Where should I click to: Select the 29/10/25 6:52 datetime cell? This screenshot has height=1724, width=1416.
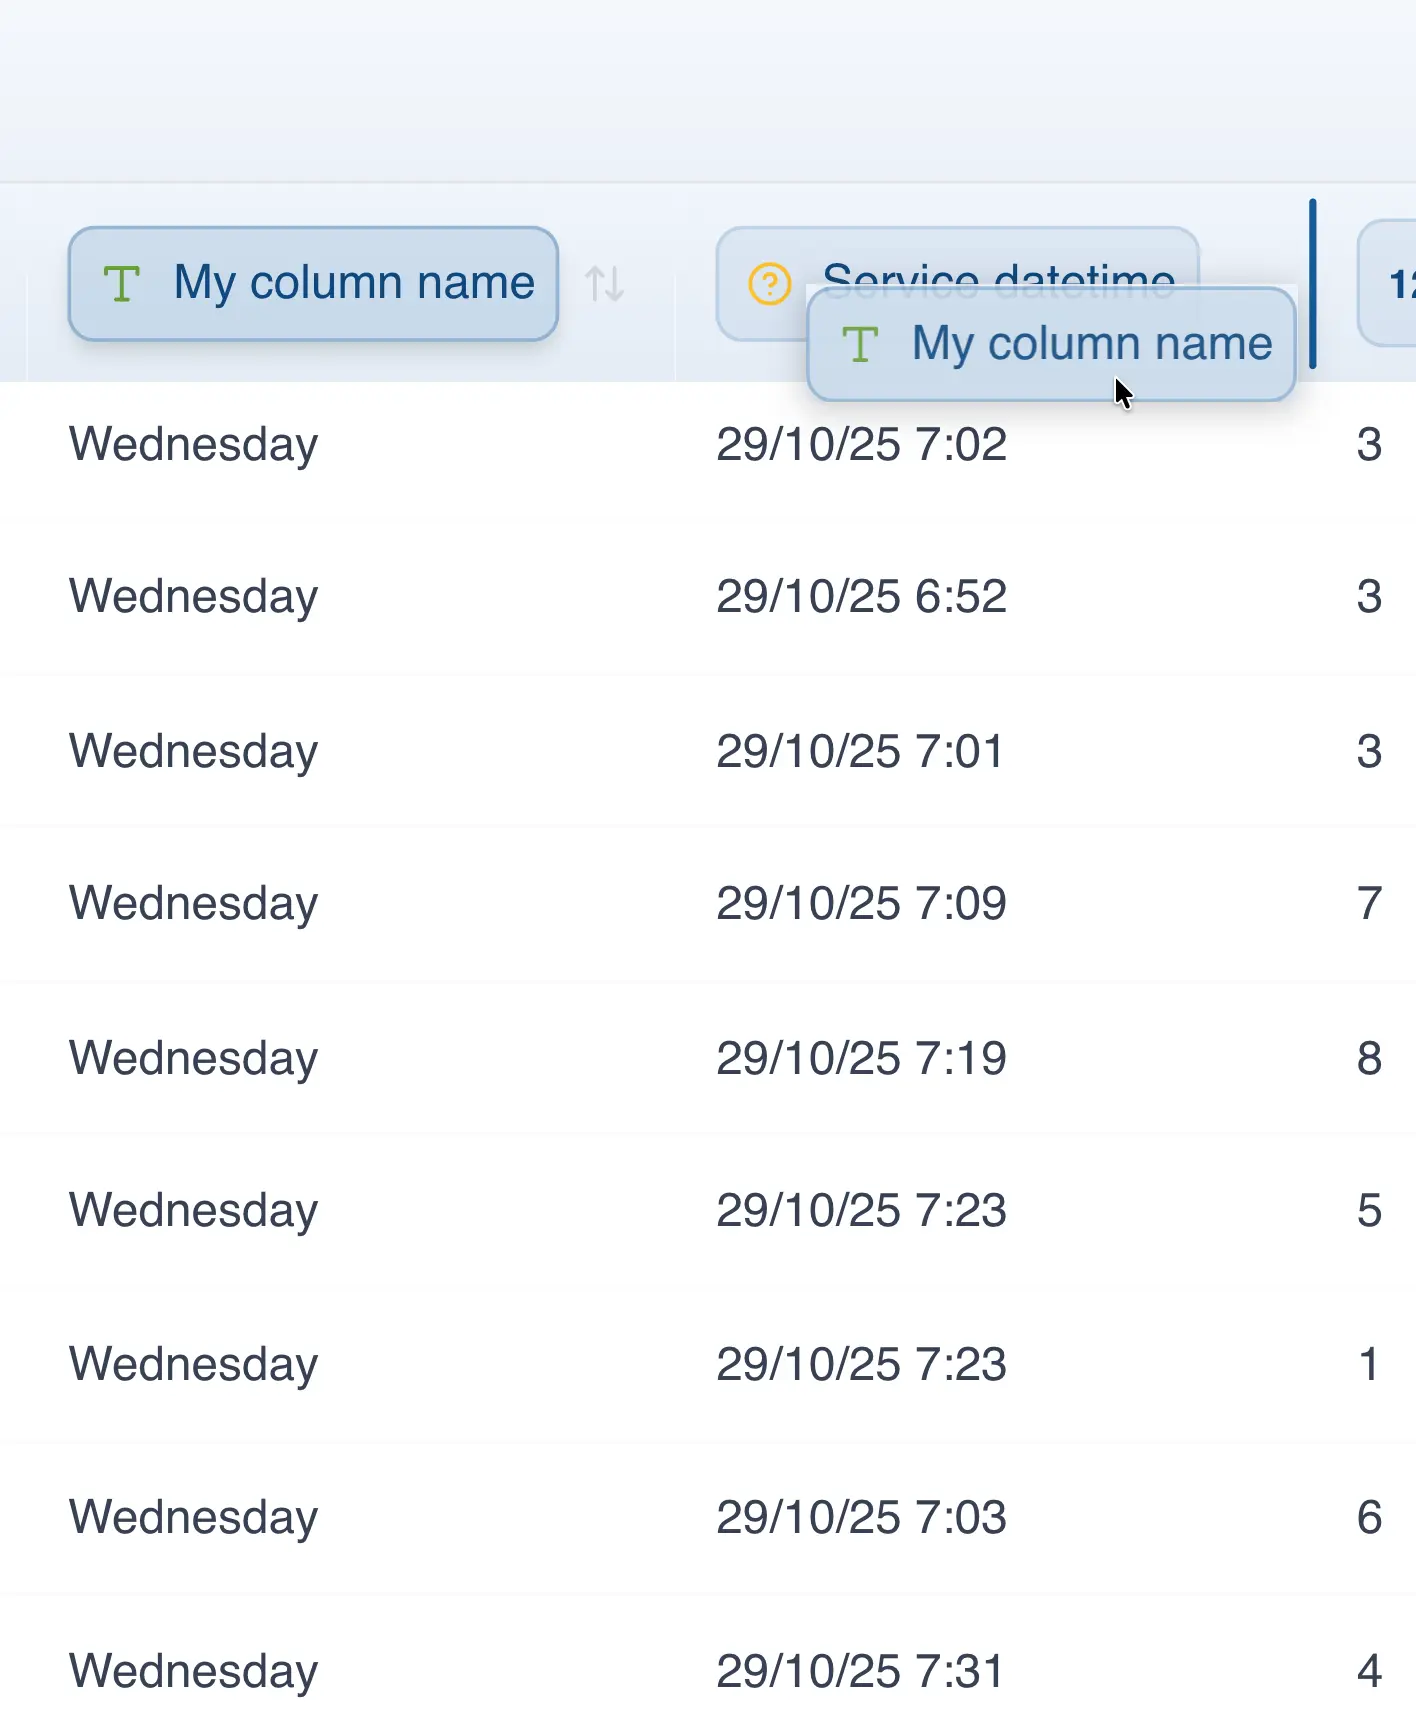[861, 597]
